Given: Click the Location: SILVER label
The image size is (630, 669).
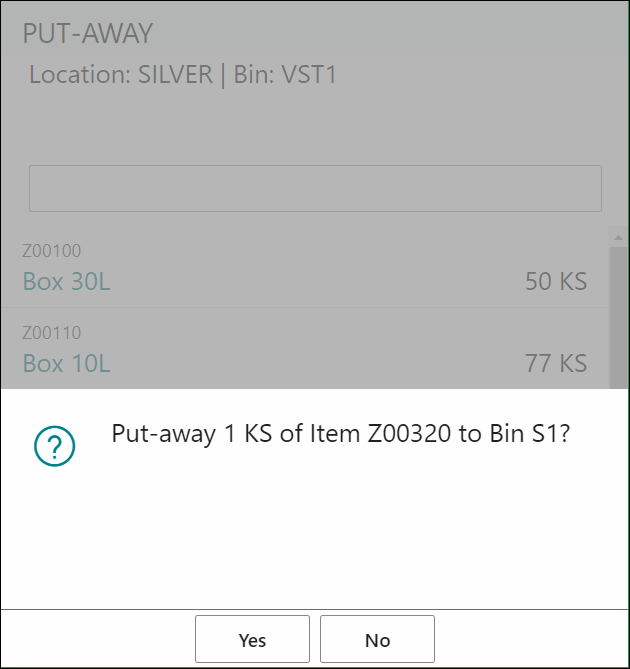Looking at the screenshot, I should (x=121, y=74).
